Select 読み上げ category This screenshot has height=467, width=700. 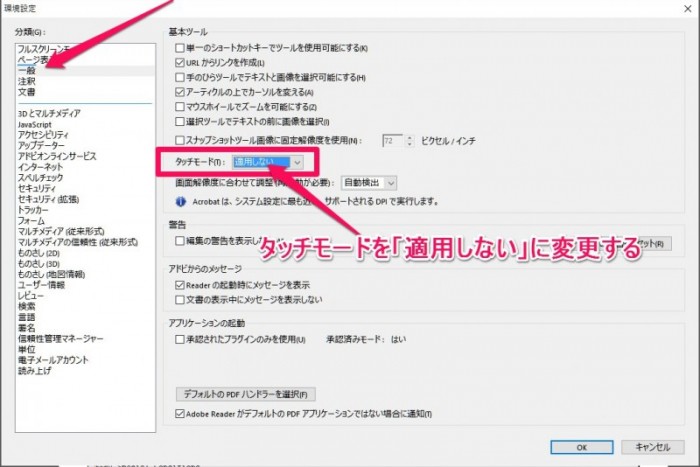coord(34,371)
